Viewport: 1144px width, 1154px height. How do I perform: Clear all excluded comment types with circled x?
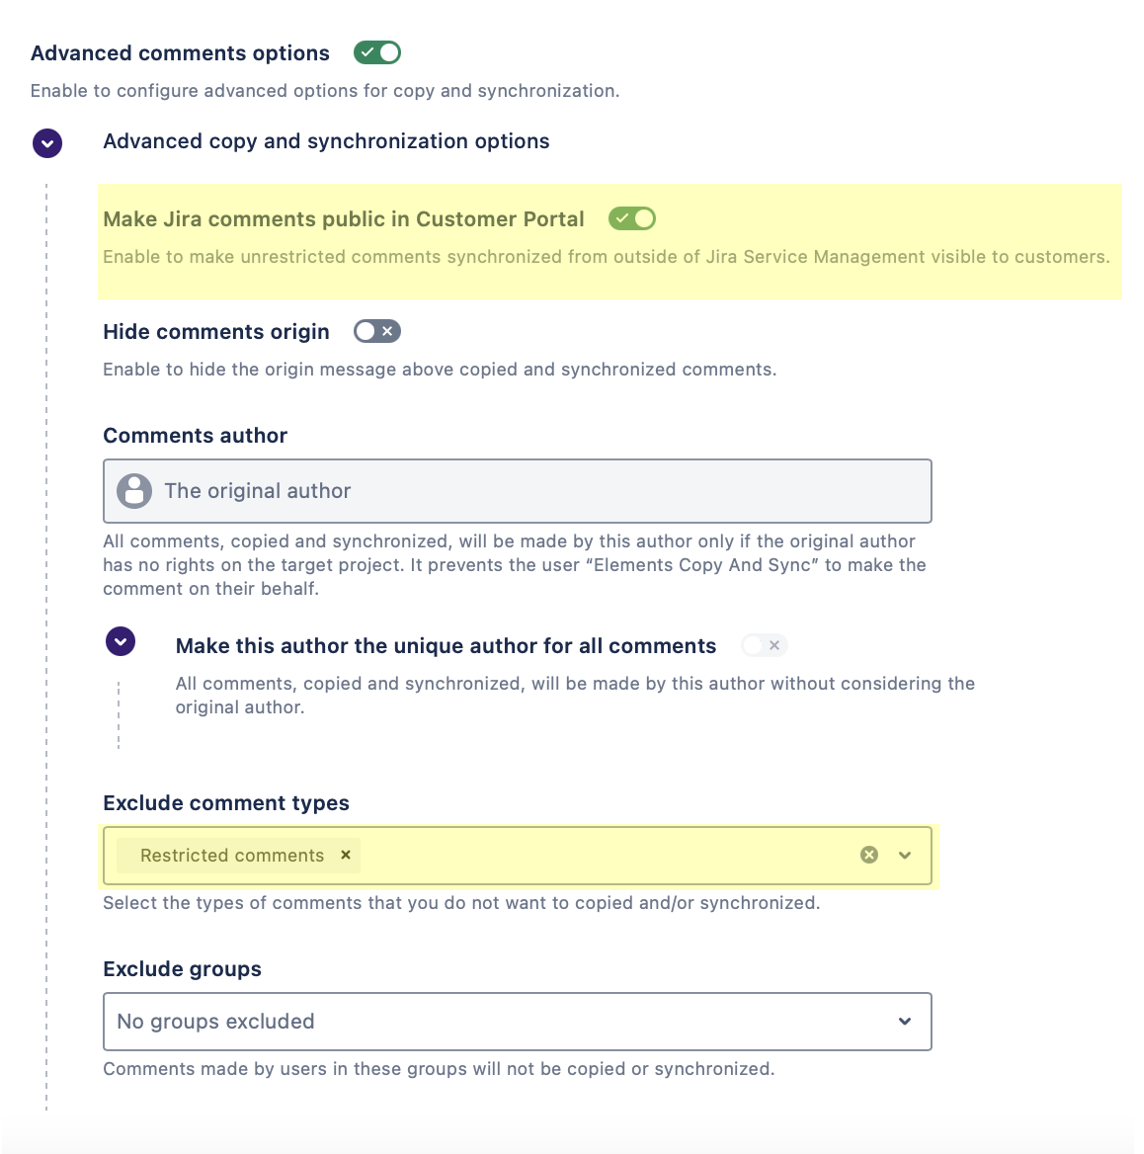pyautogui.click(x=869, y=855)
